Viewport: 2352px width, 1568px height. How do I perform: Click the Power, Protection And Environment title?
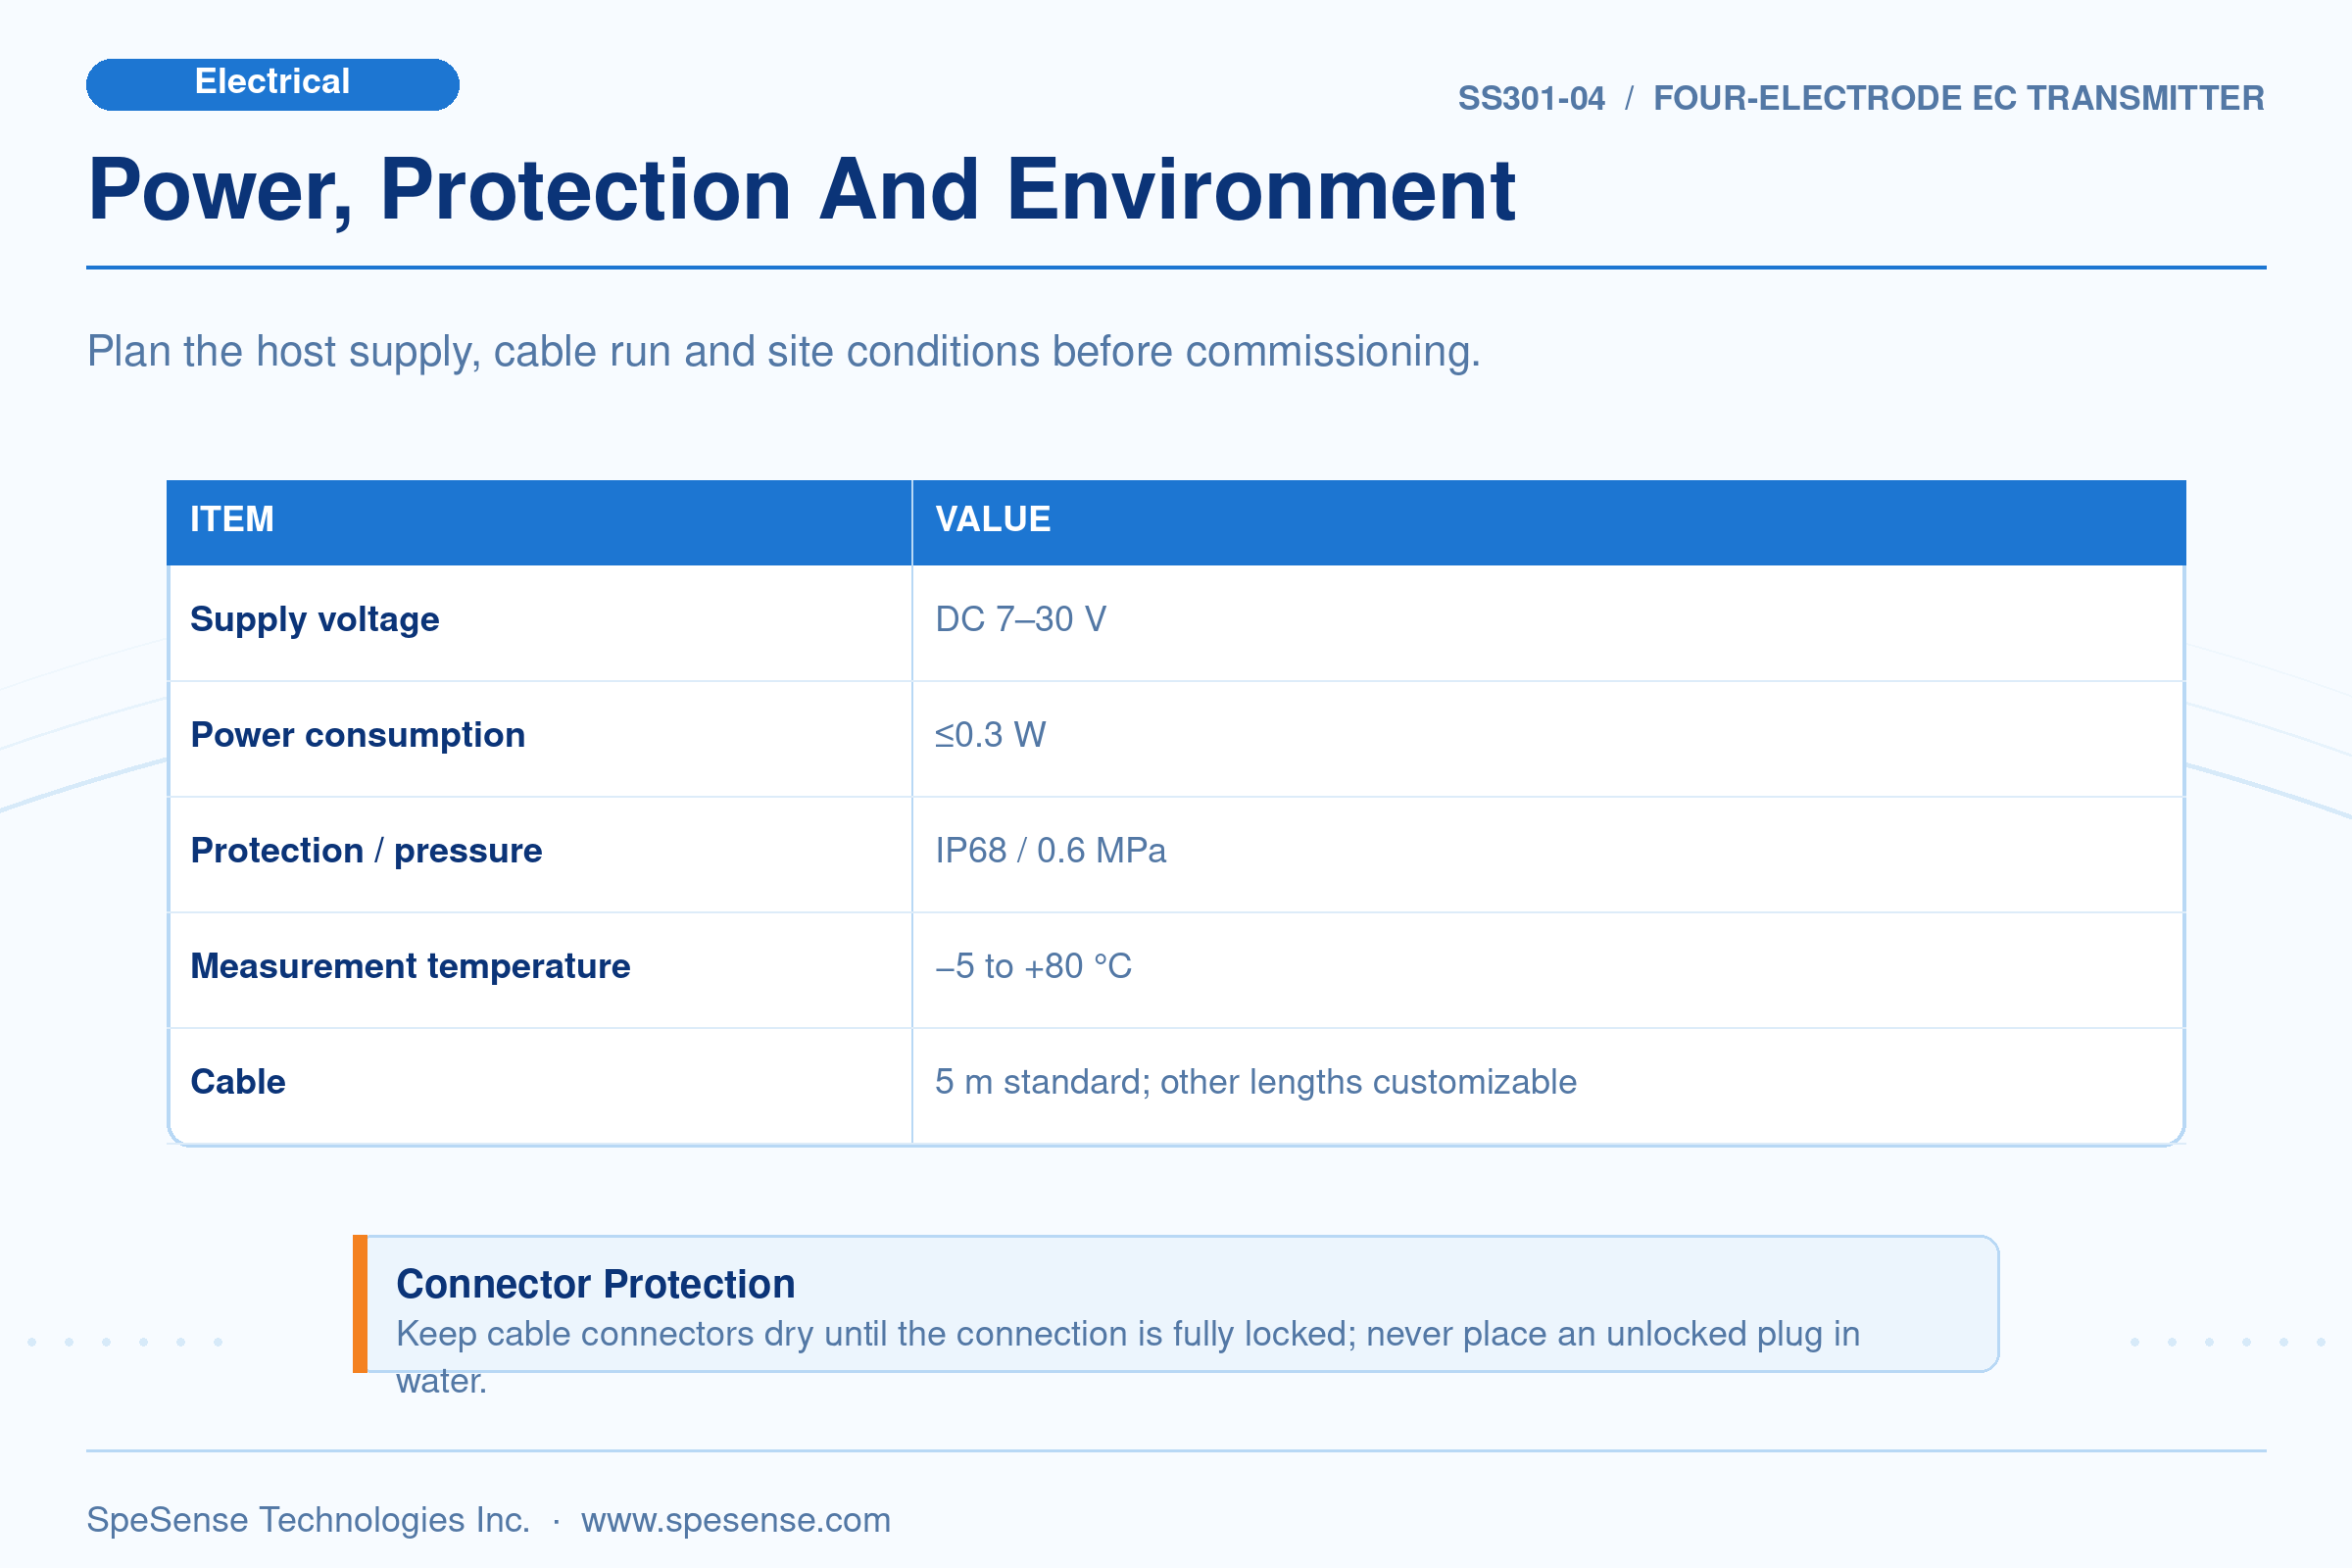click(802, 190)
